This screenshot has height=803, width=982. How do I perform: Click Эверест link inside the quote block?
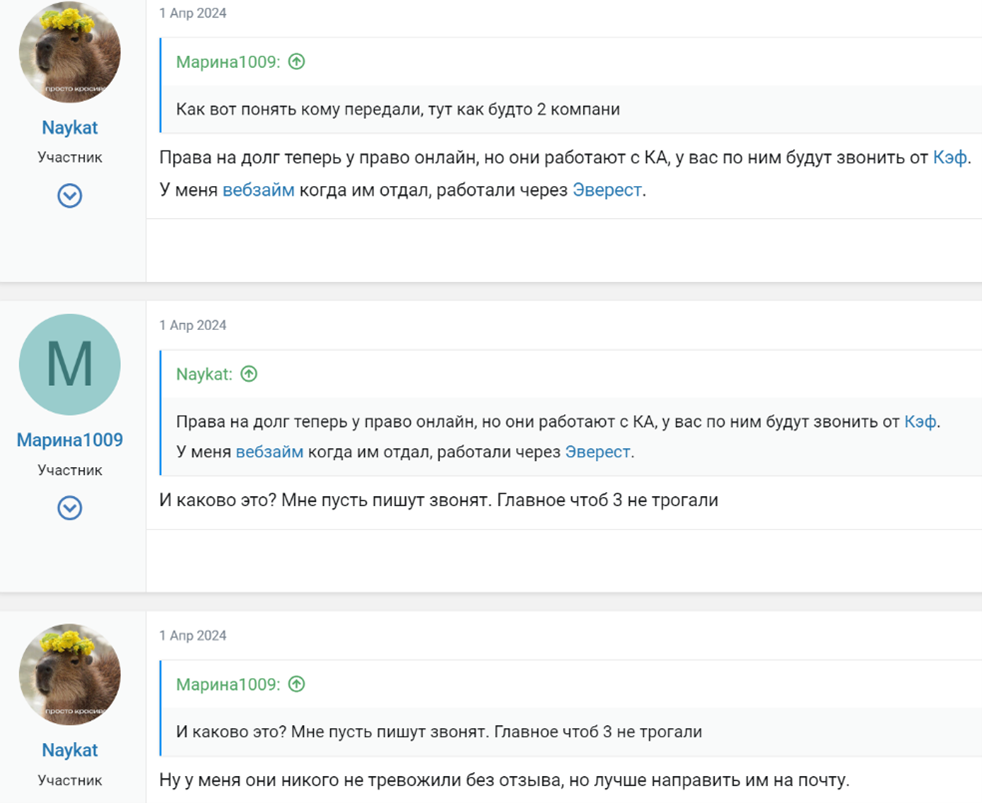pos(597,452)
